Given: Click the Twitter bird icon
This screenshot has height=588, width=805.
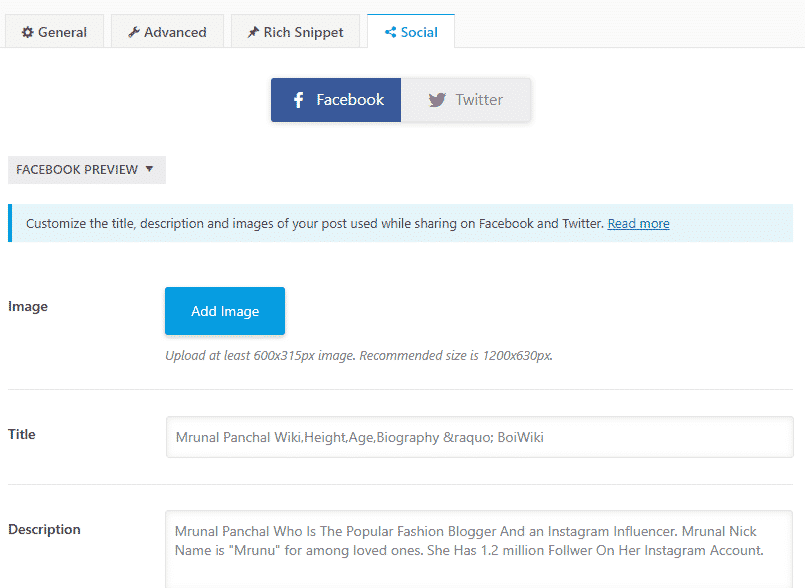Looking at the screenshot, I should (x=437, y=100).
